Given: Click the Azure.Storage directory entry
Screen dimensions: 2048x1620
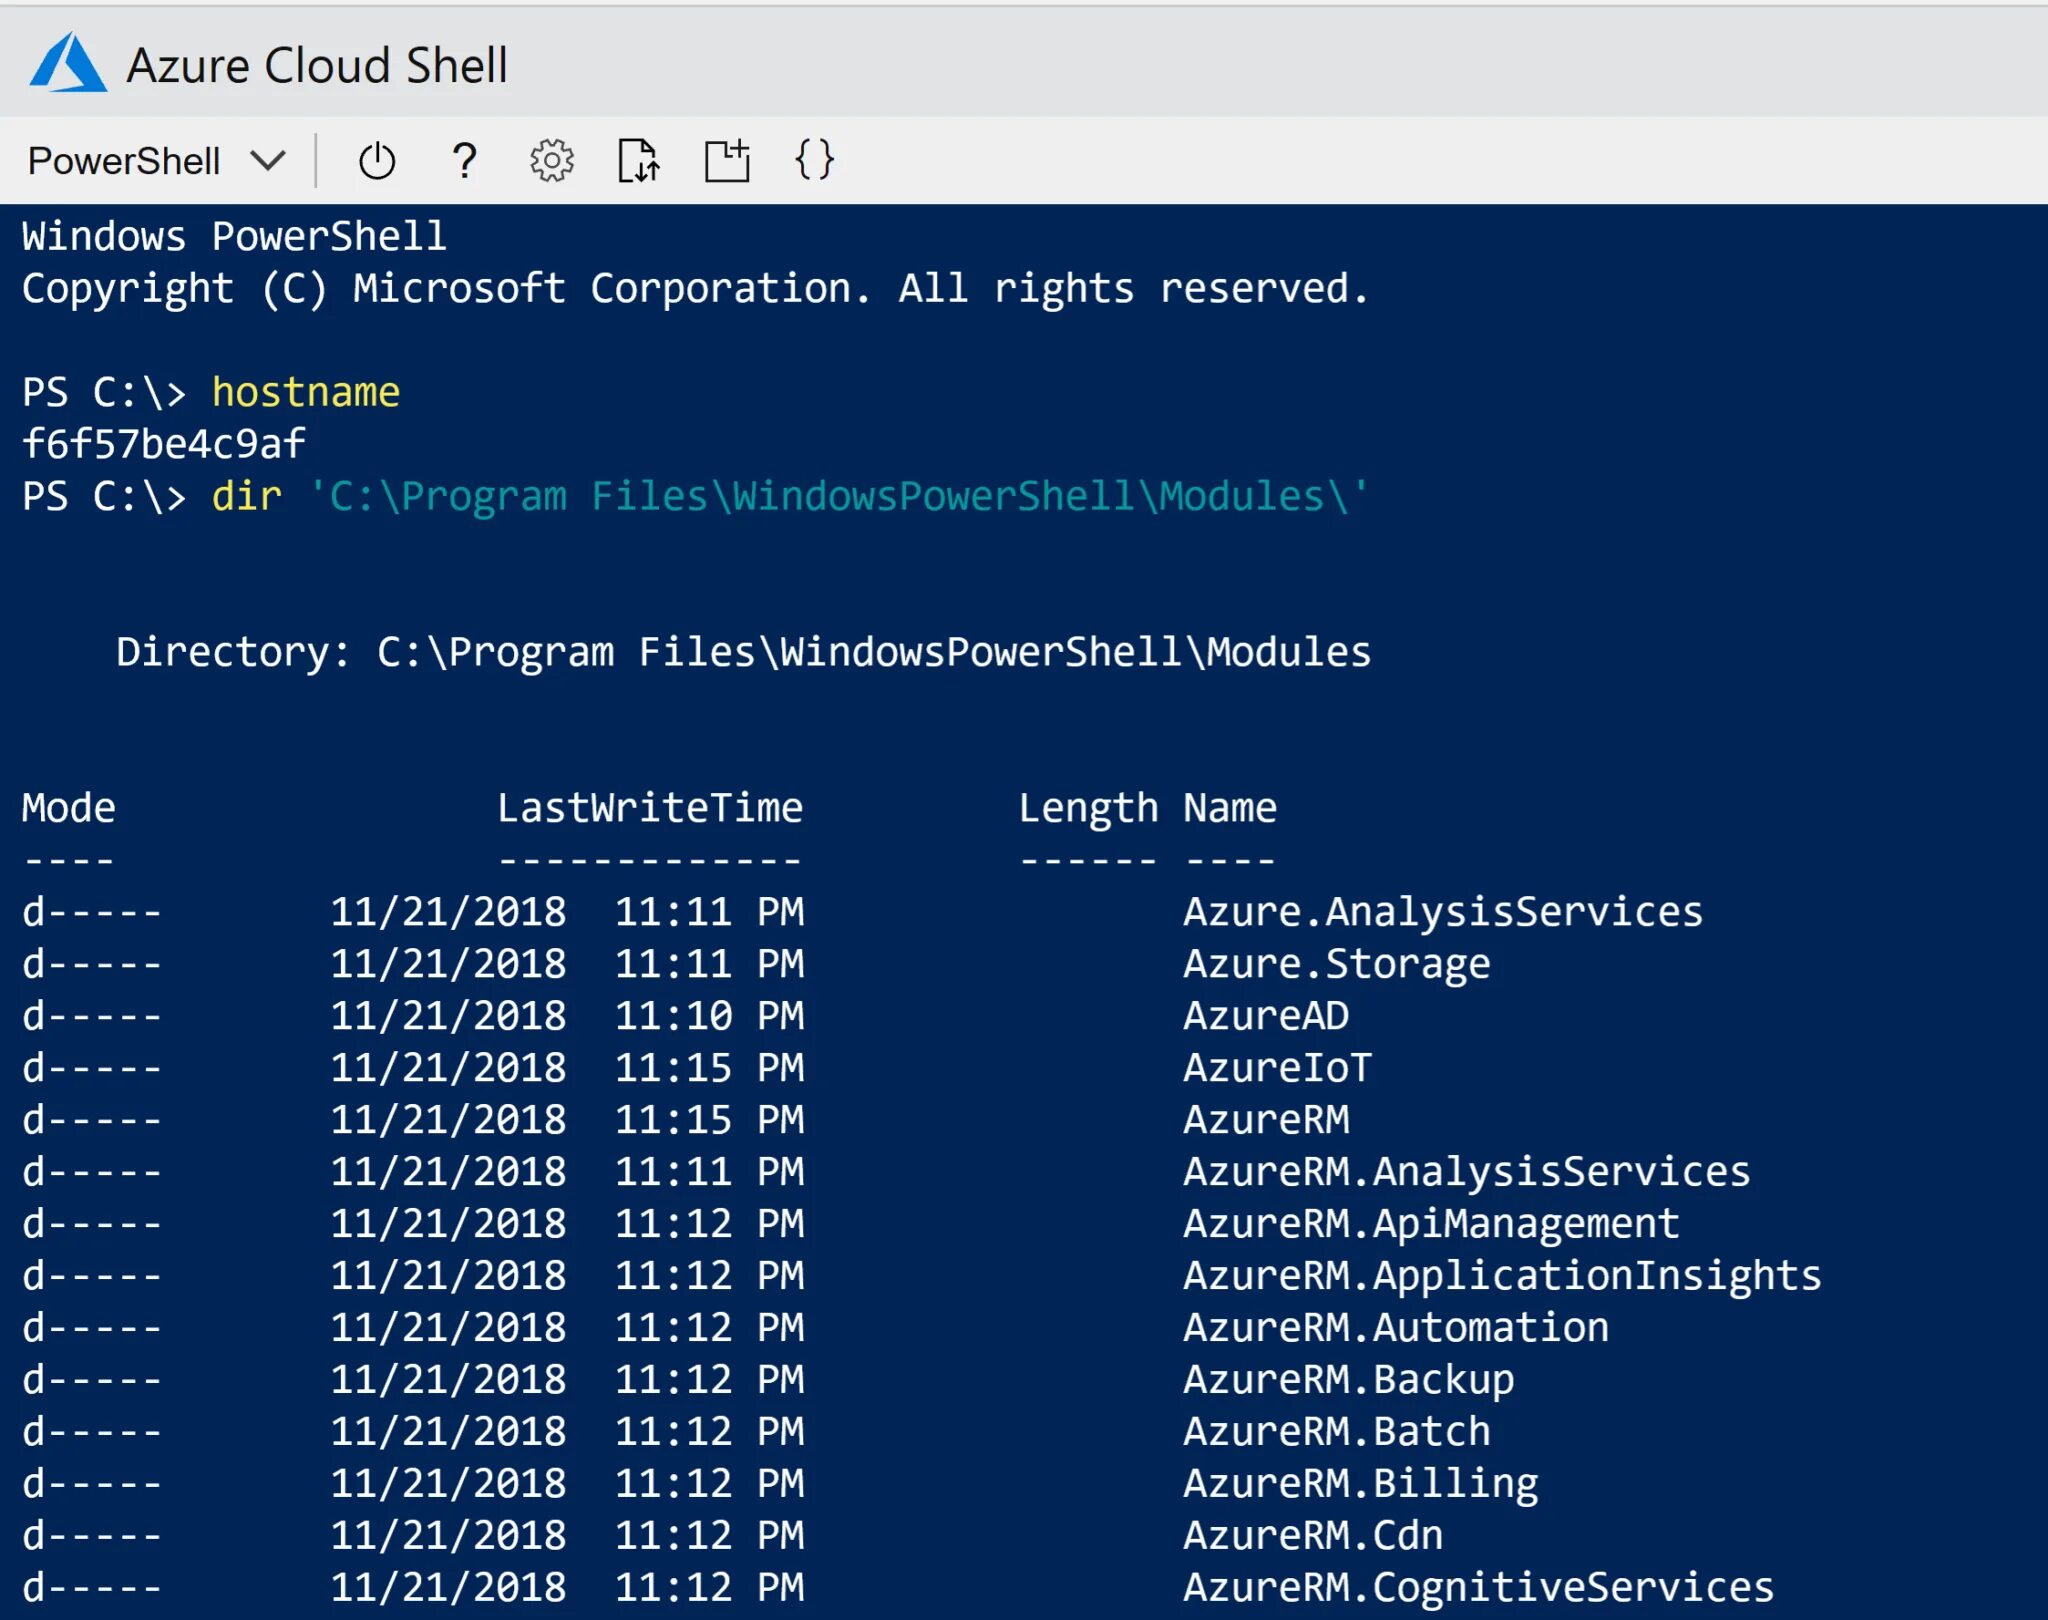Looking at the screenshot, I should pos(1336,964).
